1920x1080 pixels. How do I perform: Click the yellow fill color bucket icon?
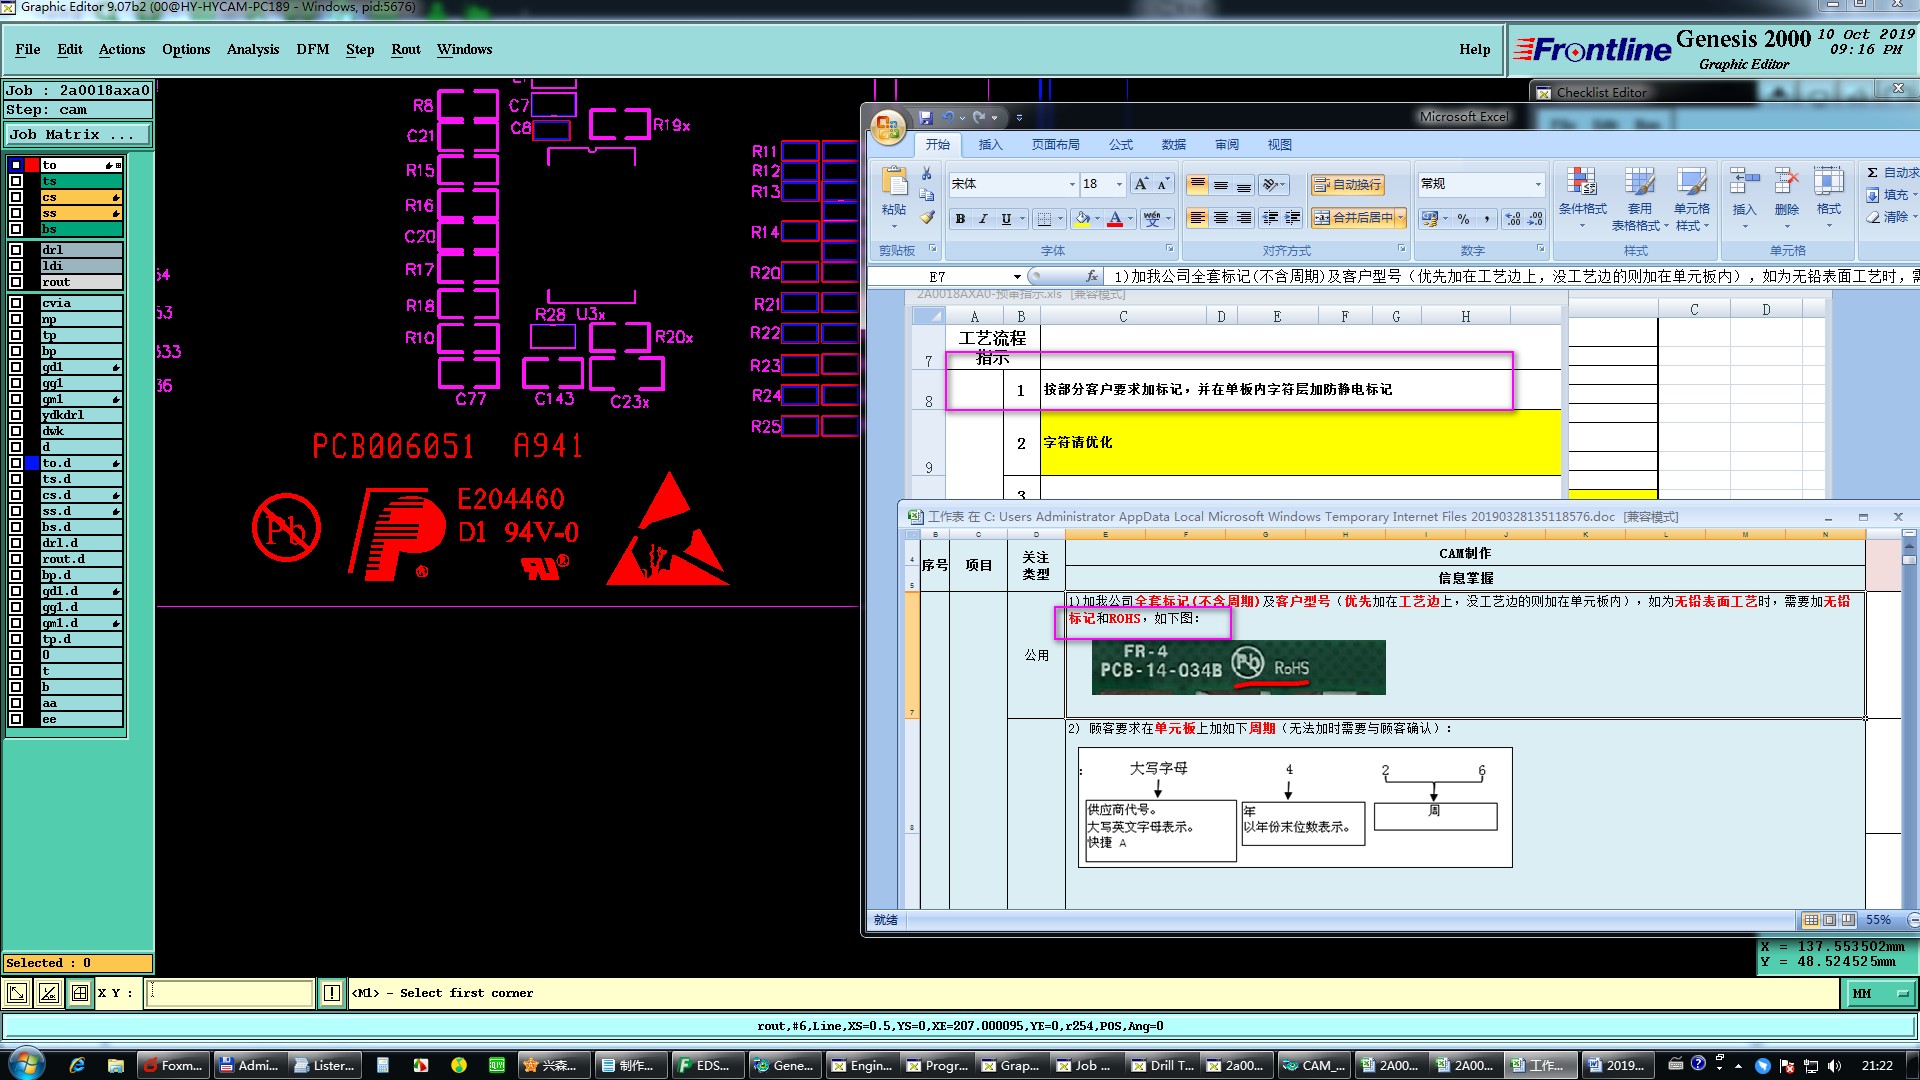click(x=1082, y=219)
